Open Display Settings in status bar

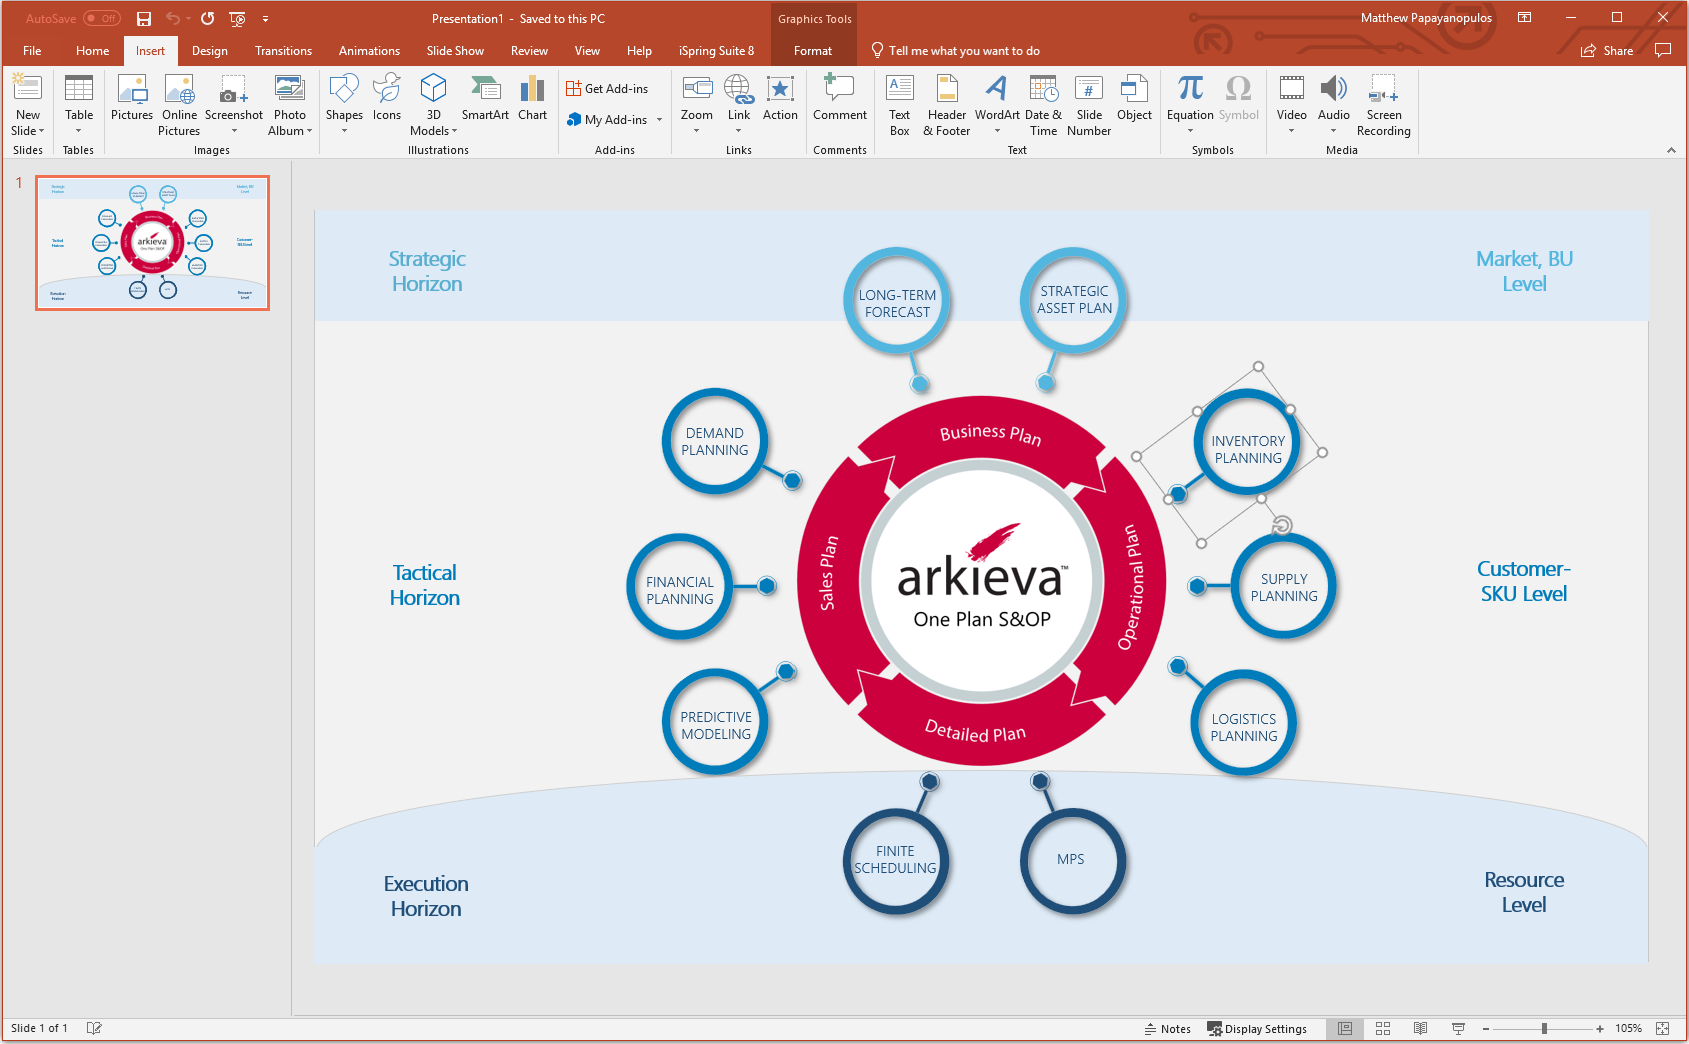[x=1257, y=1028]
